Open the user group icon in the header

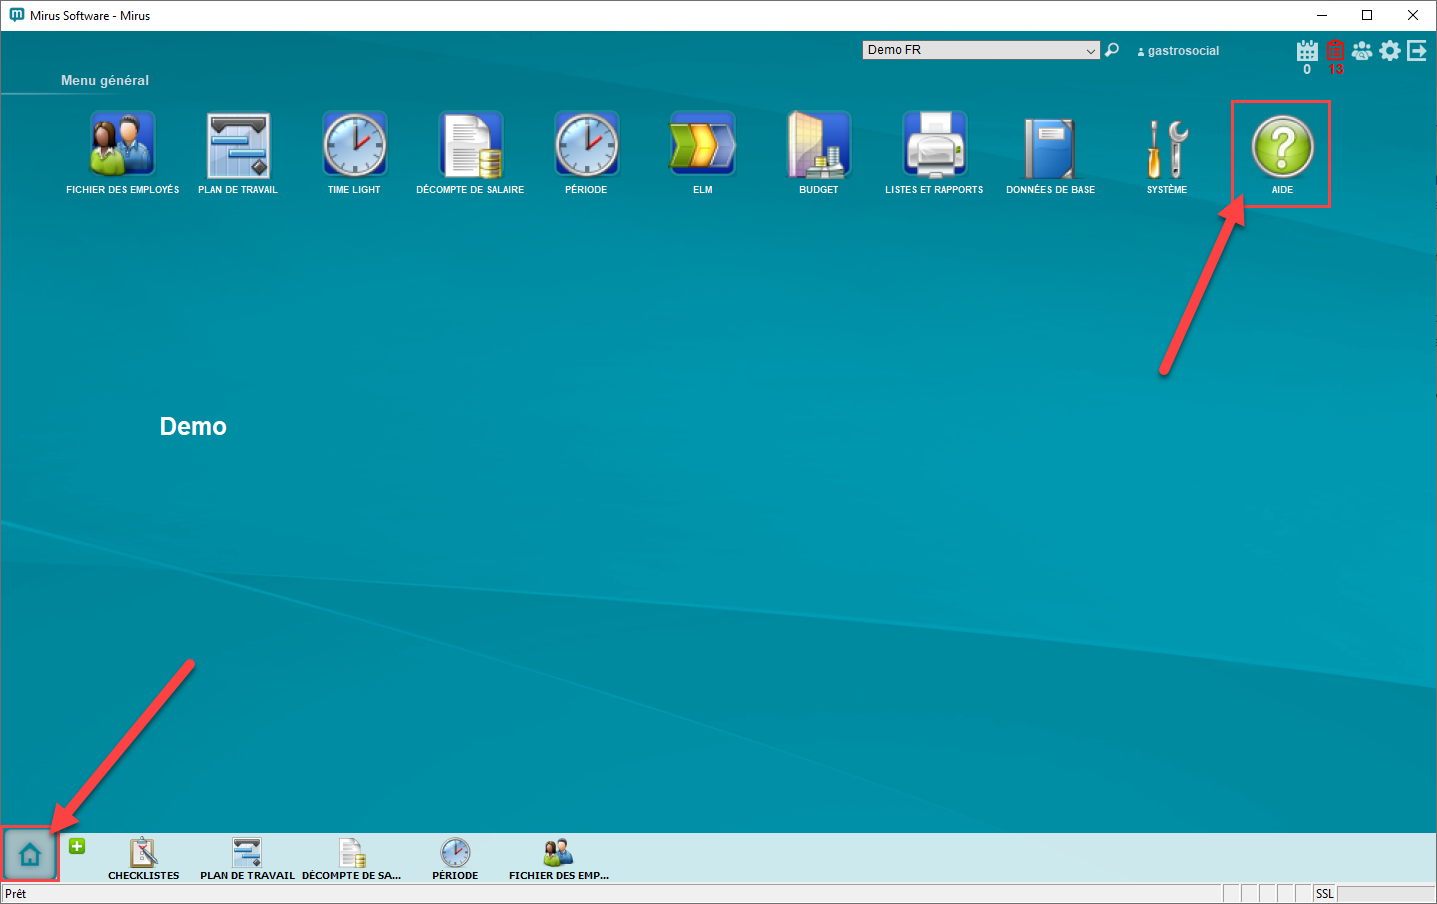pos(1362,50)
